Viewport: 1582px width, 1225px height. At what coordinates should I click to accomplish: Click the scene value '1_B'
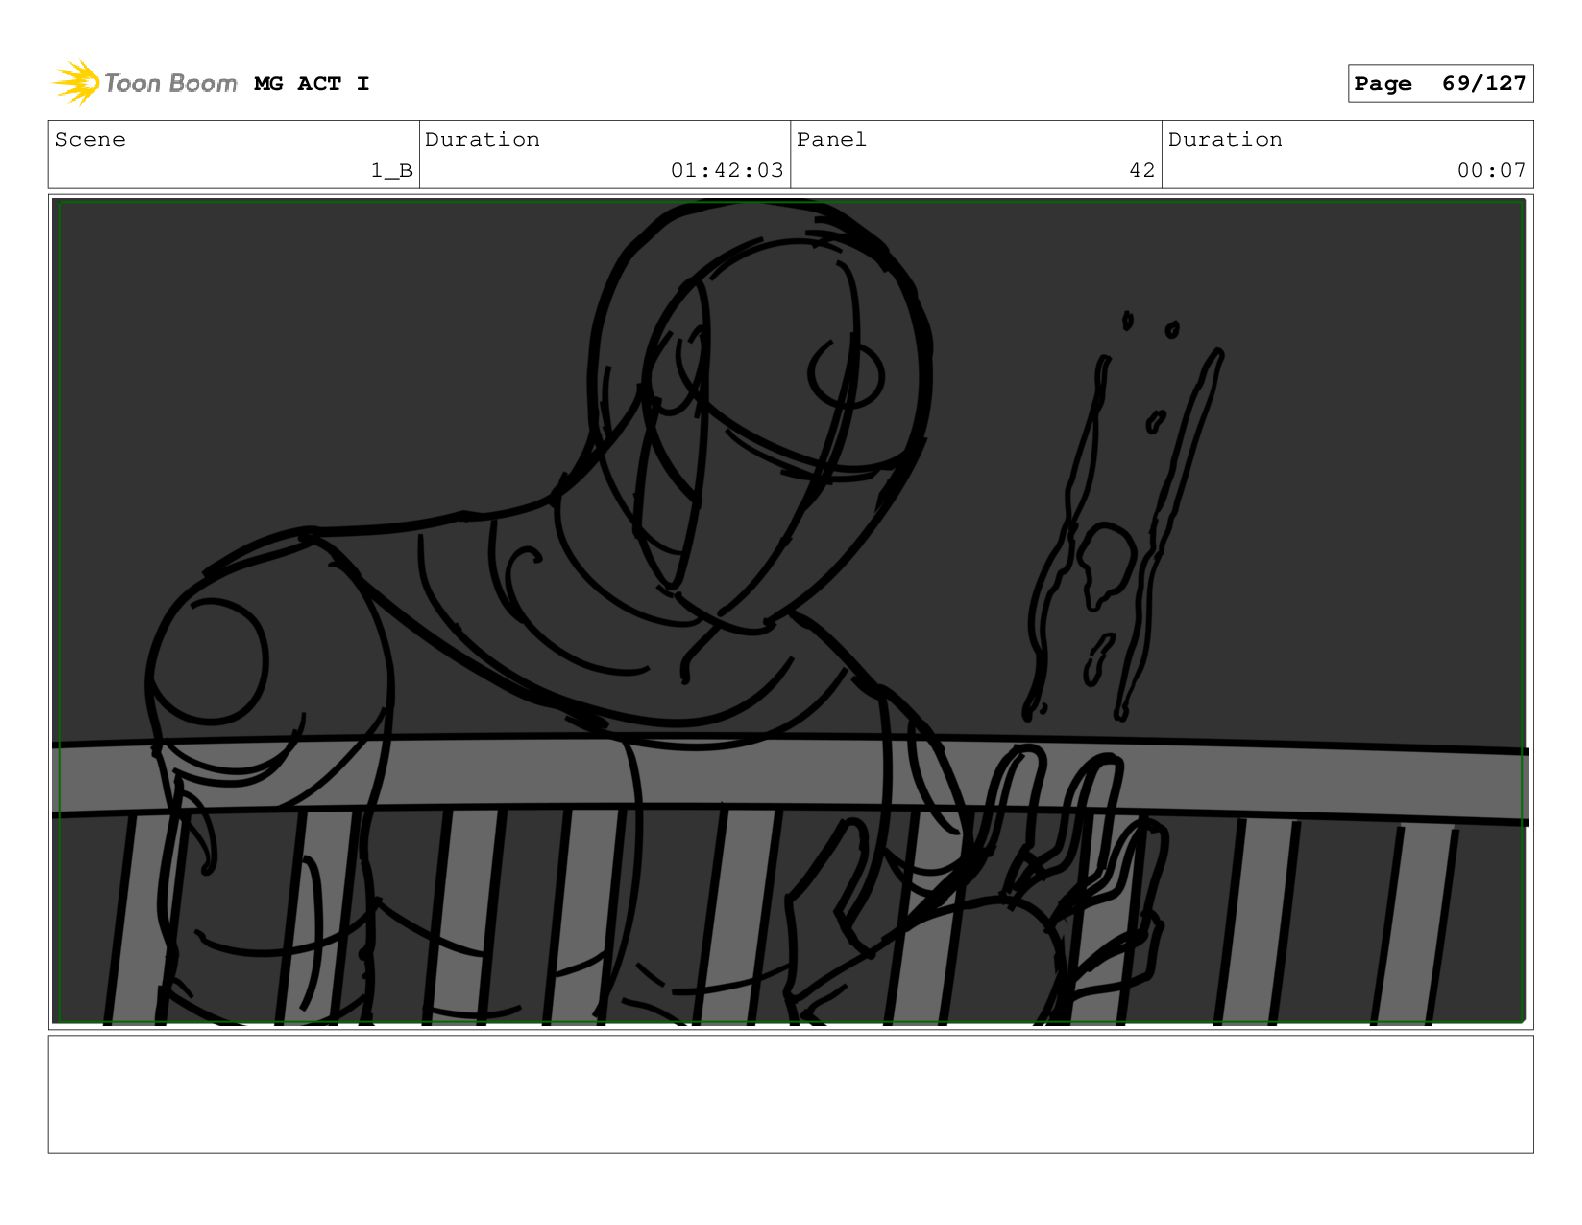click(392, 171)
